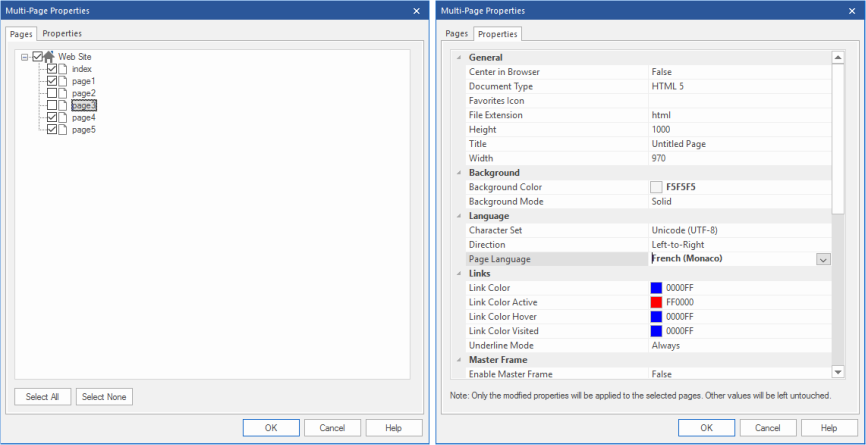The height and width of the screenshot is (445, 866).
Task: Open Help from the left dialog
Action: [394, 428]
